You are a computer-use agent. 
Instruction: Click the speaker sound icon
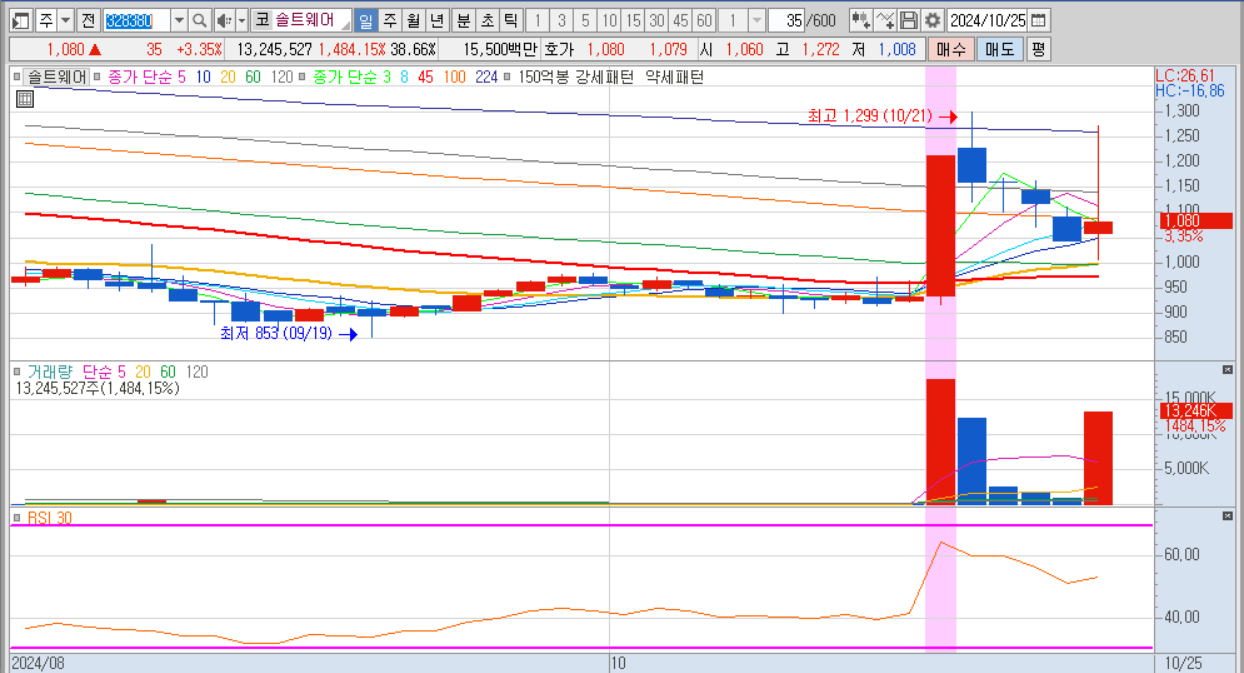pos(224,20)
